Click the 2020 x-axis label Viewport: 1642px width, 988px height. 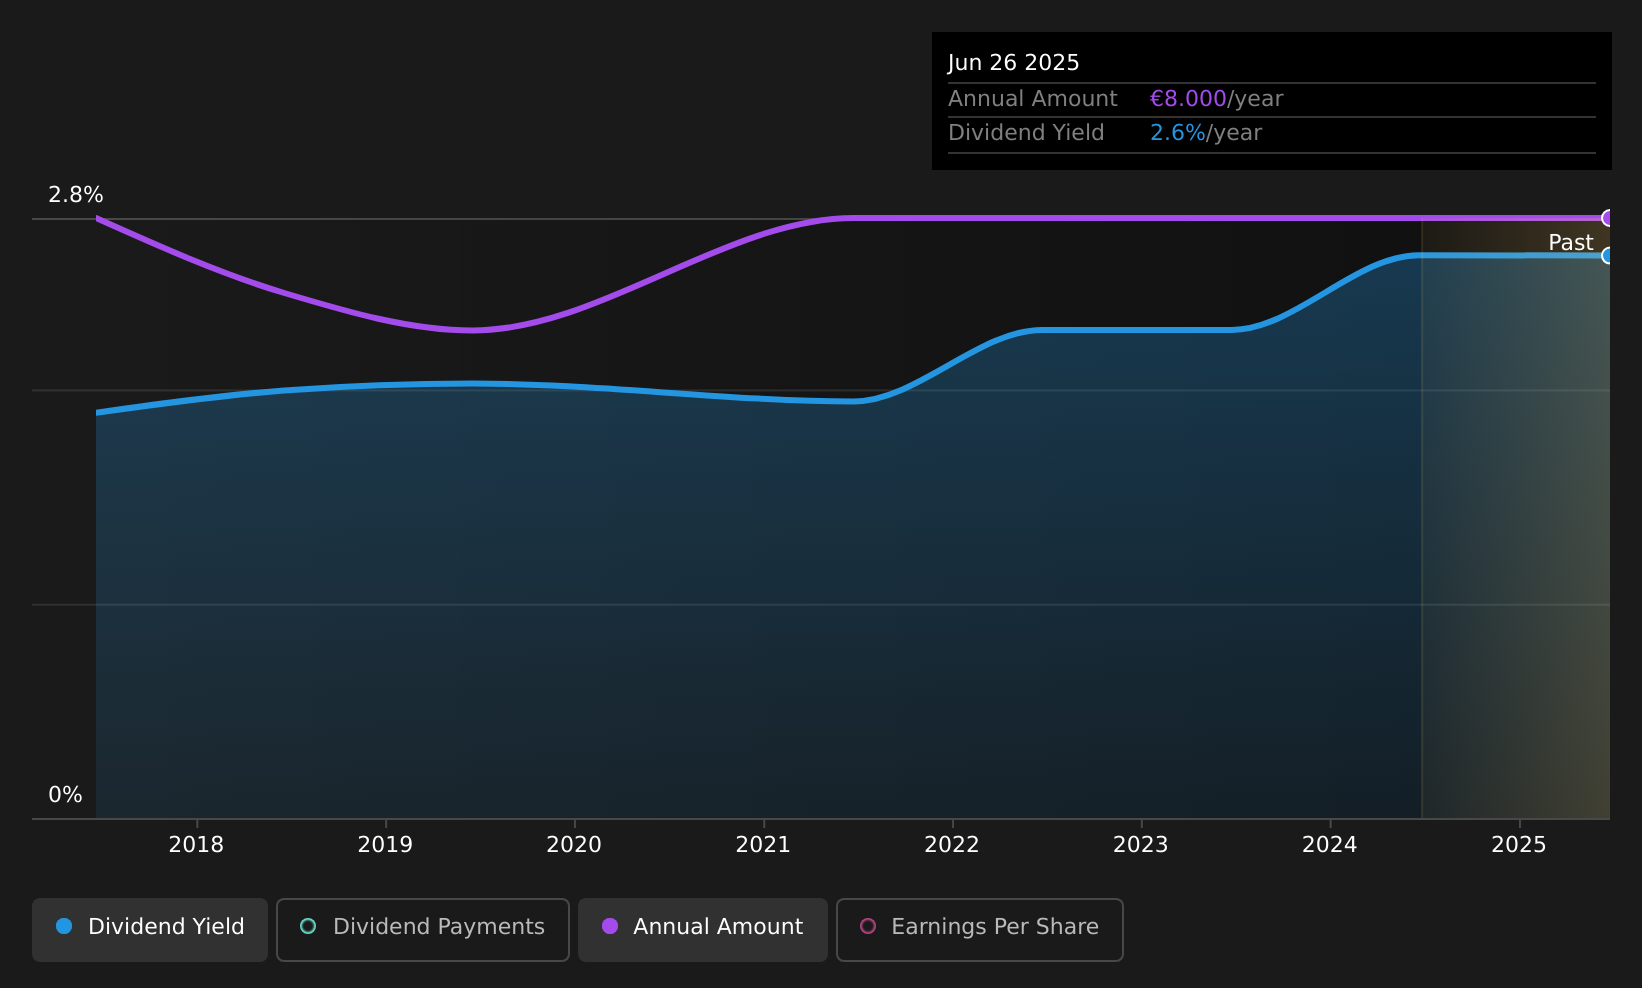[574, 845]
